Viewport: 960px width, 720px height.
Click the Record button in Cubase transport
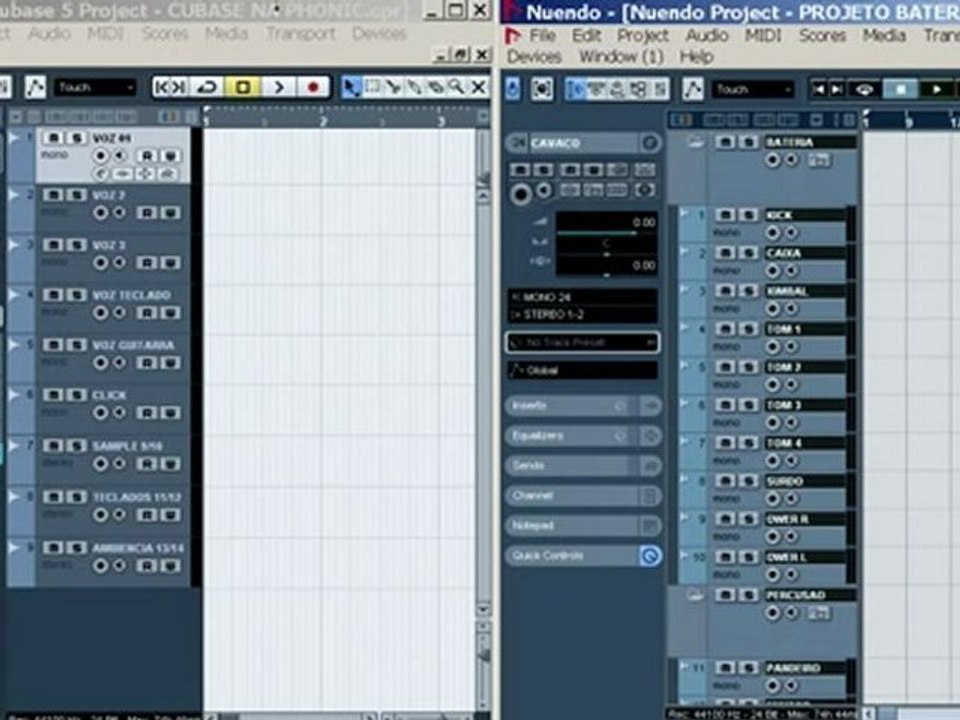[x=313, y=88]
